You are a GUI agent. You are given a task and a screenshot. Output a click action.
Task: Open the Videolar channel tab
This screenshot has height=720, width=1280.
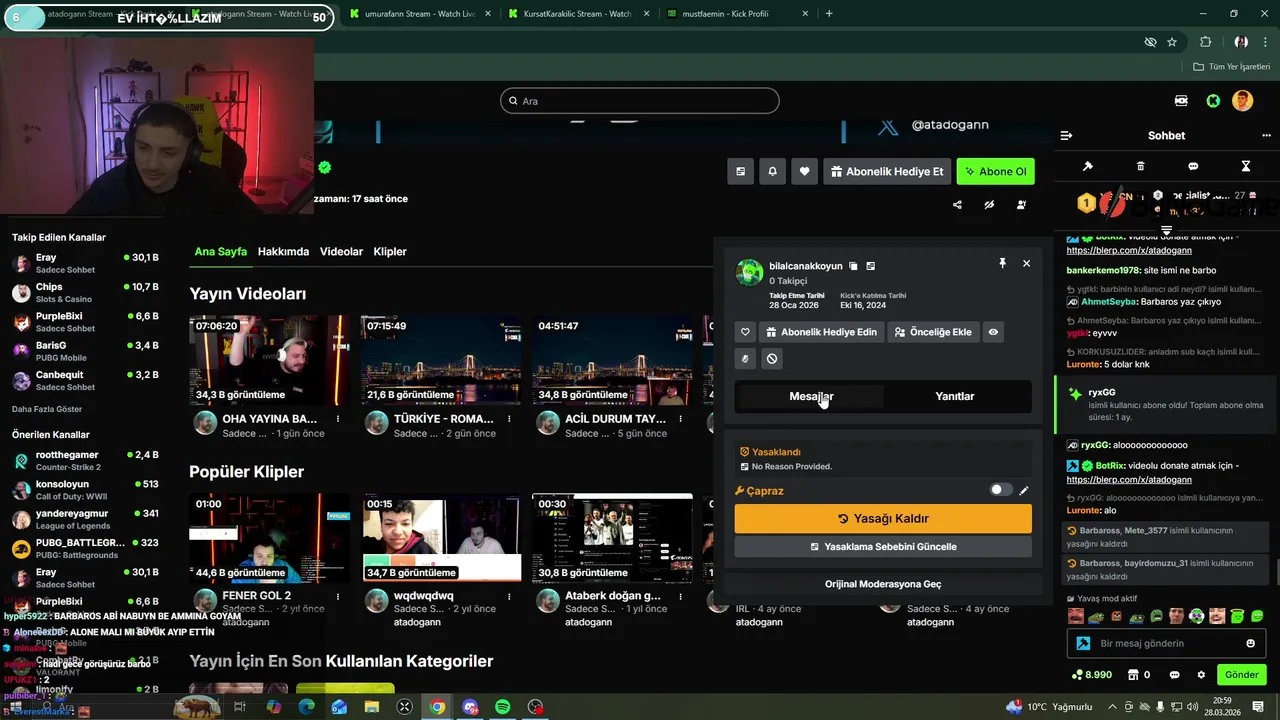coord(341,252)
